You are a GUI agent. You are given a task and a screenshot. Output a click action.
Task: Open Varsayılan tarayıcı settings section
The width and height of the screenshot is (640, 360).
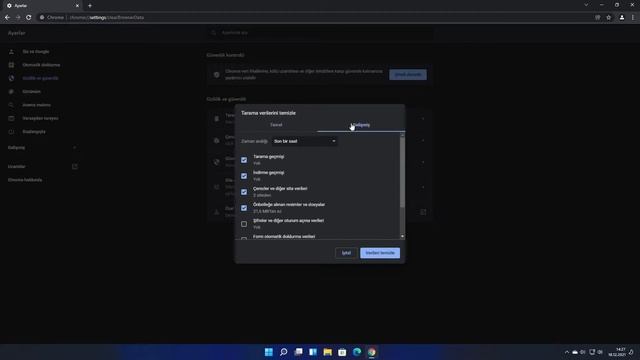click(40, 118)
